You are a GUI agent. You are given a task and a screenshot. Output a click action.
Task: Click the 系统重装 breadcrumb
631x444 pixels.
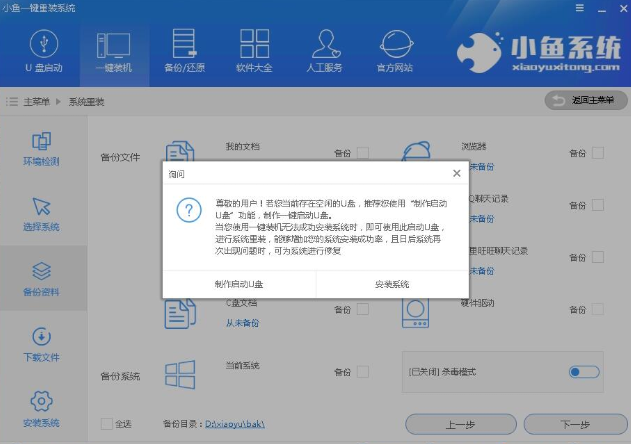86,101
